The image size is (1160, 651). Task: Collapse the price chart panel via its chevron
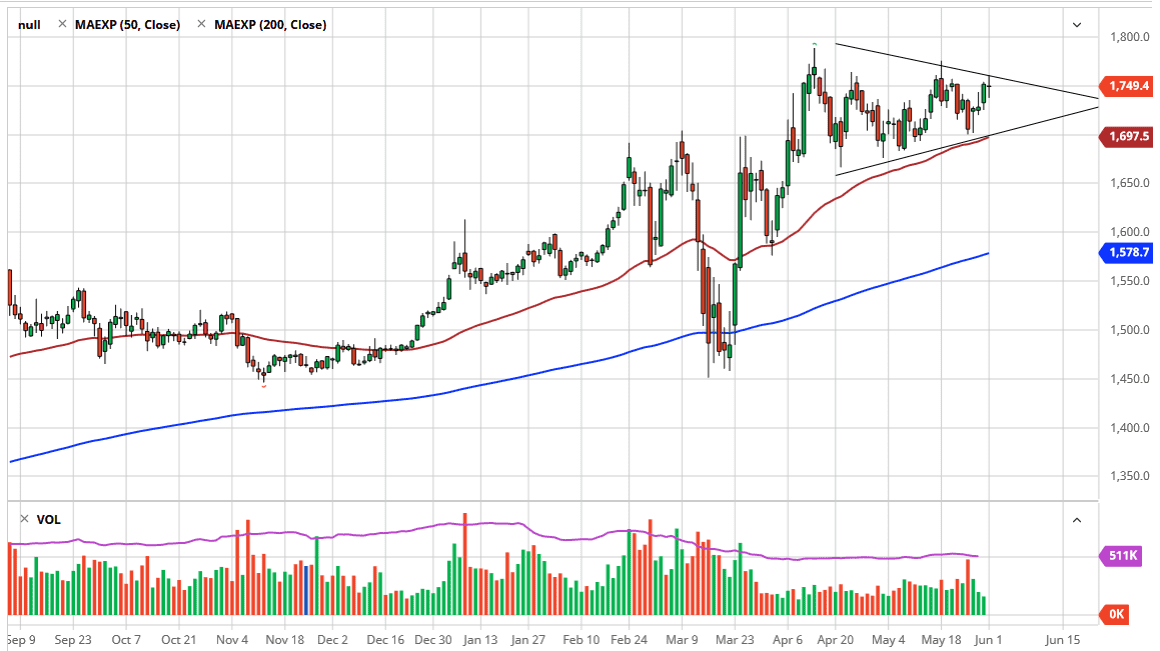pyautogui.click(x=1077, y=24)
